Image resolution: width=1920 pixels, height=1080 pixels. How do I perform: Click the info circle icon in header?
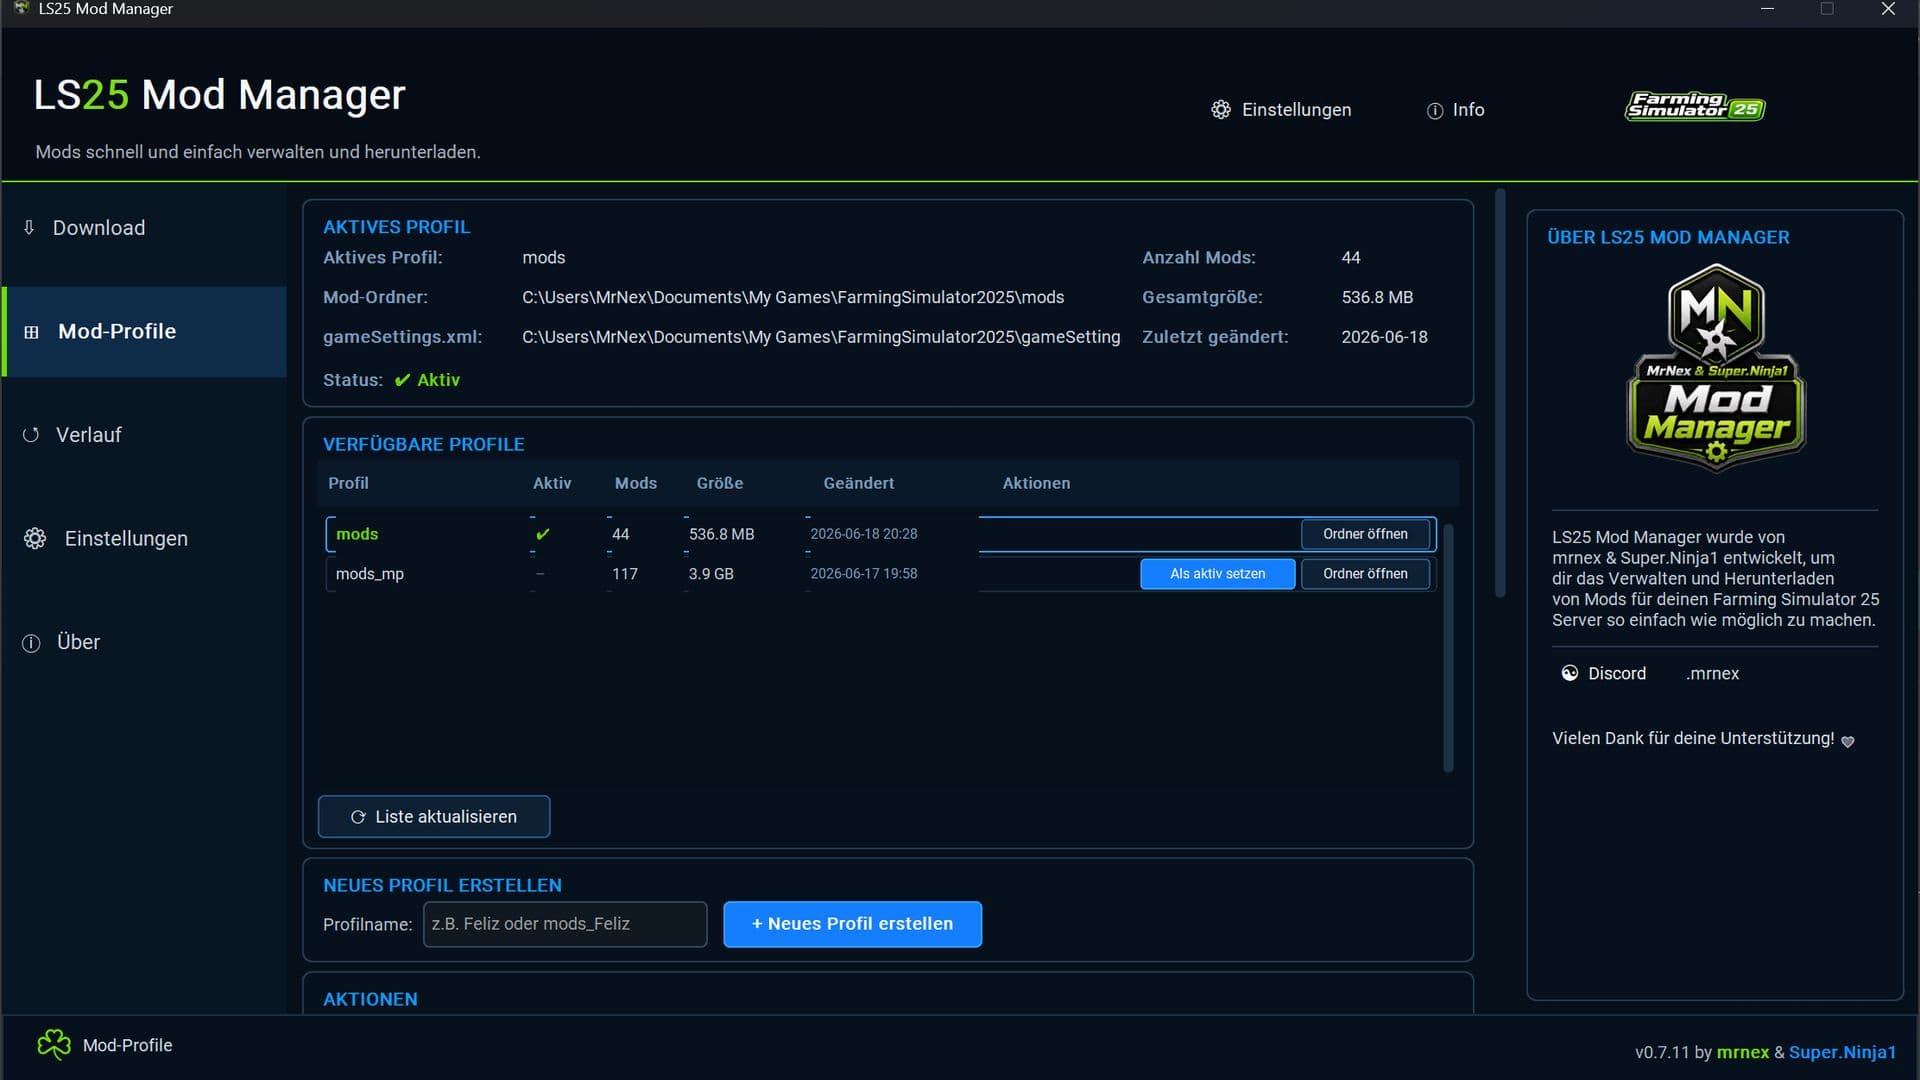[x=1435, y=111]
